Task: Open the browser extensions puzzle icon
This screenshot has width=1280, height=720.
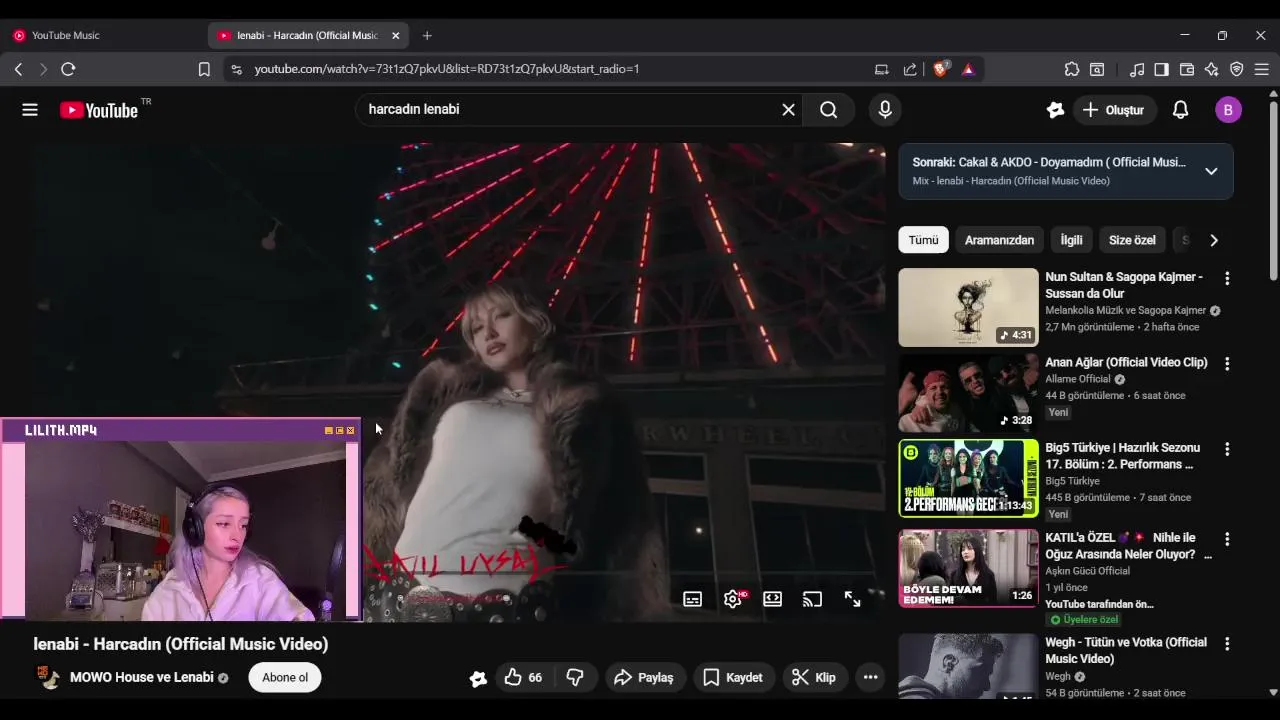Action: [1072, 69]
